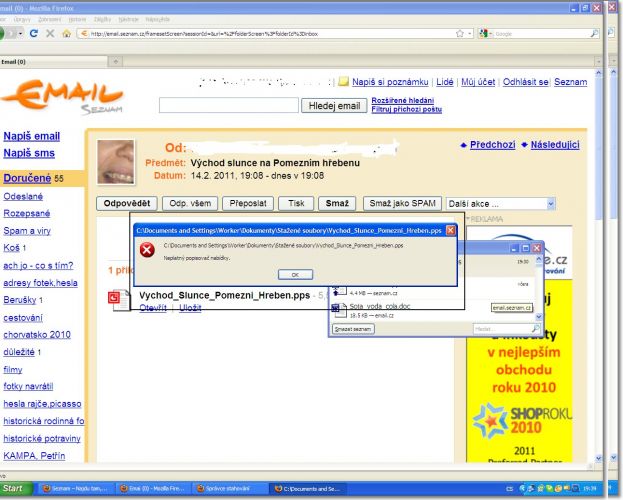Click OK in error dialog

(x=295, y=275)
